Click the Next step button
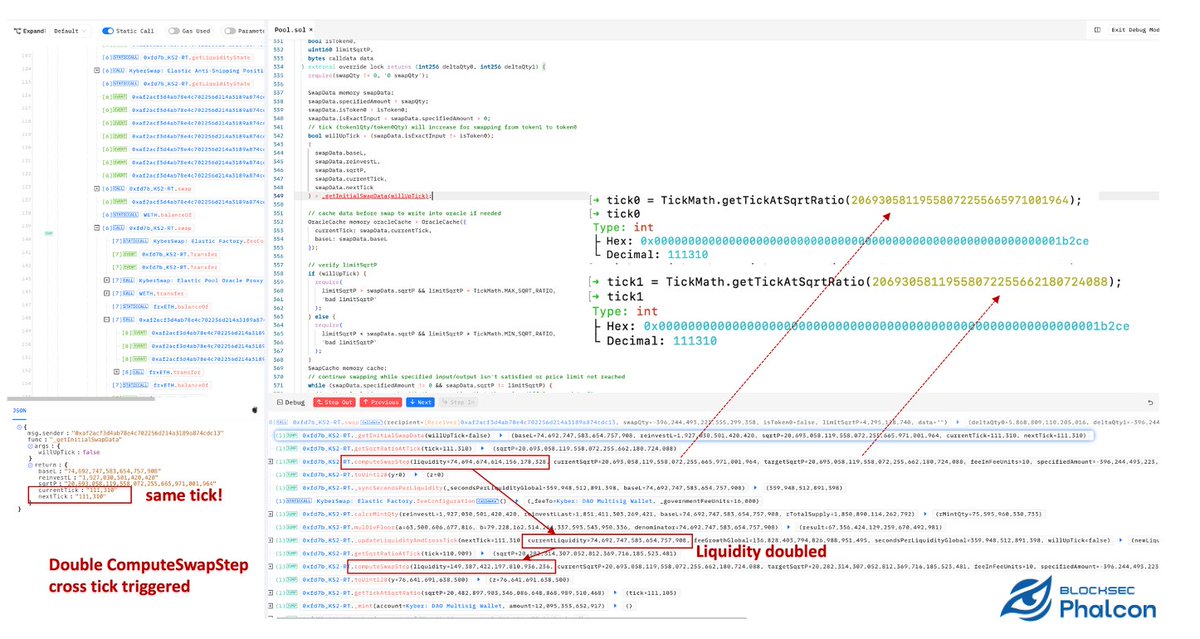The height and width of the screenshot is (639, 1200). point(420,402)
